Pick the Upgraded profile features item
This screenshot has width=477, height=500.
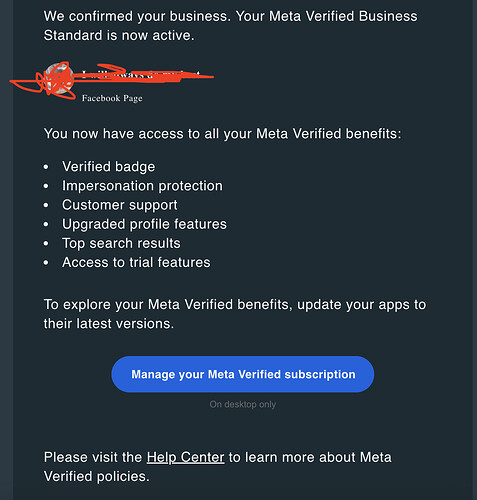(144, 224)
